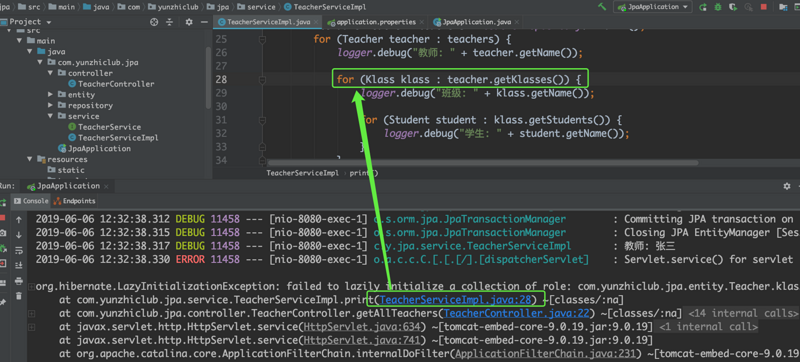The image size is (800, 362).
Task: Start debugging with the green bug icon
Action: pos(718,7)
